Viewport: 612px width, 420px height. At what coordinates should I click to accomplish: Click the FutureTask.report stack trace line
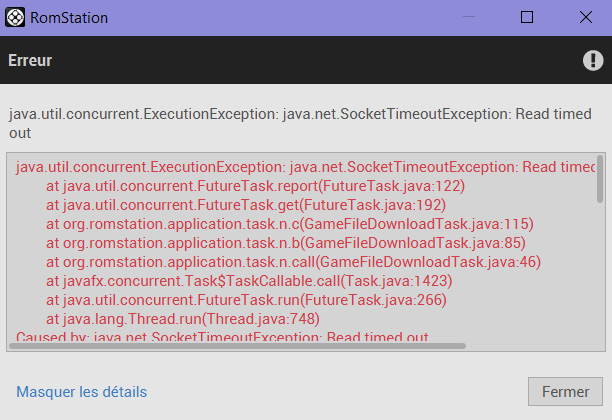coord(255,186)
